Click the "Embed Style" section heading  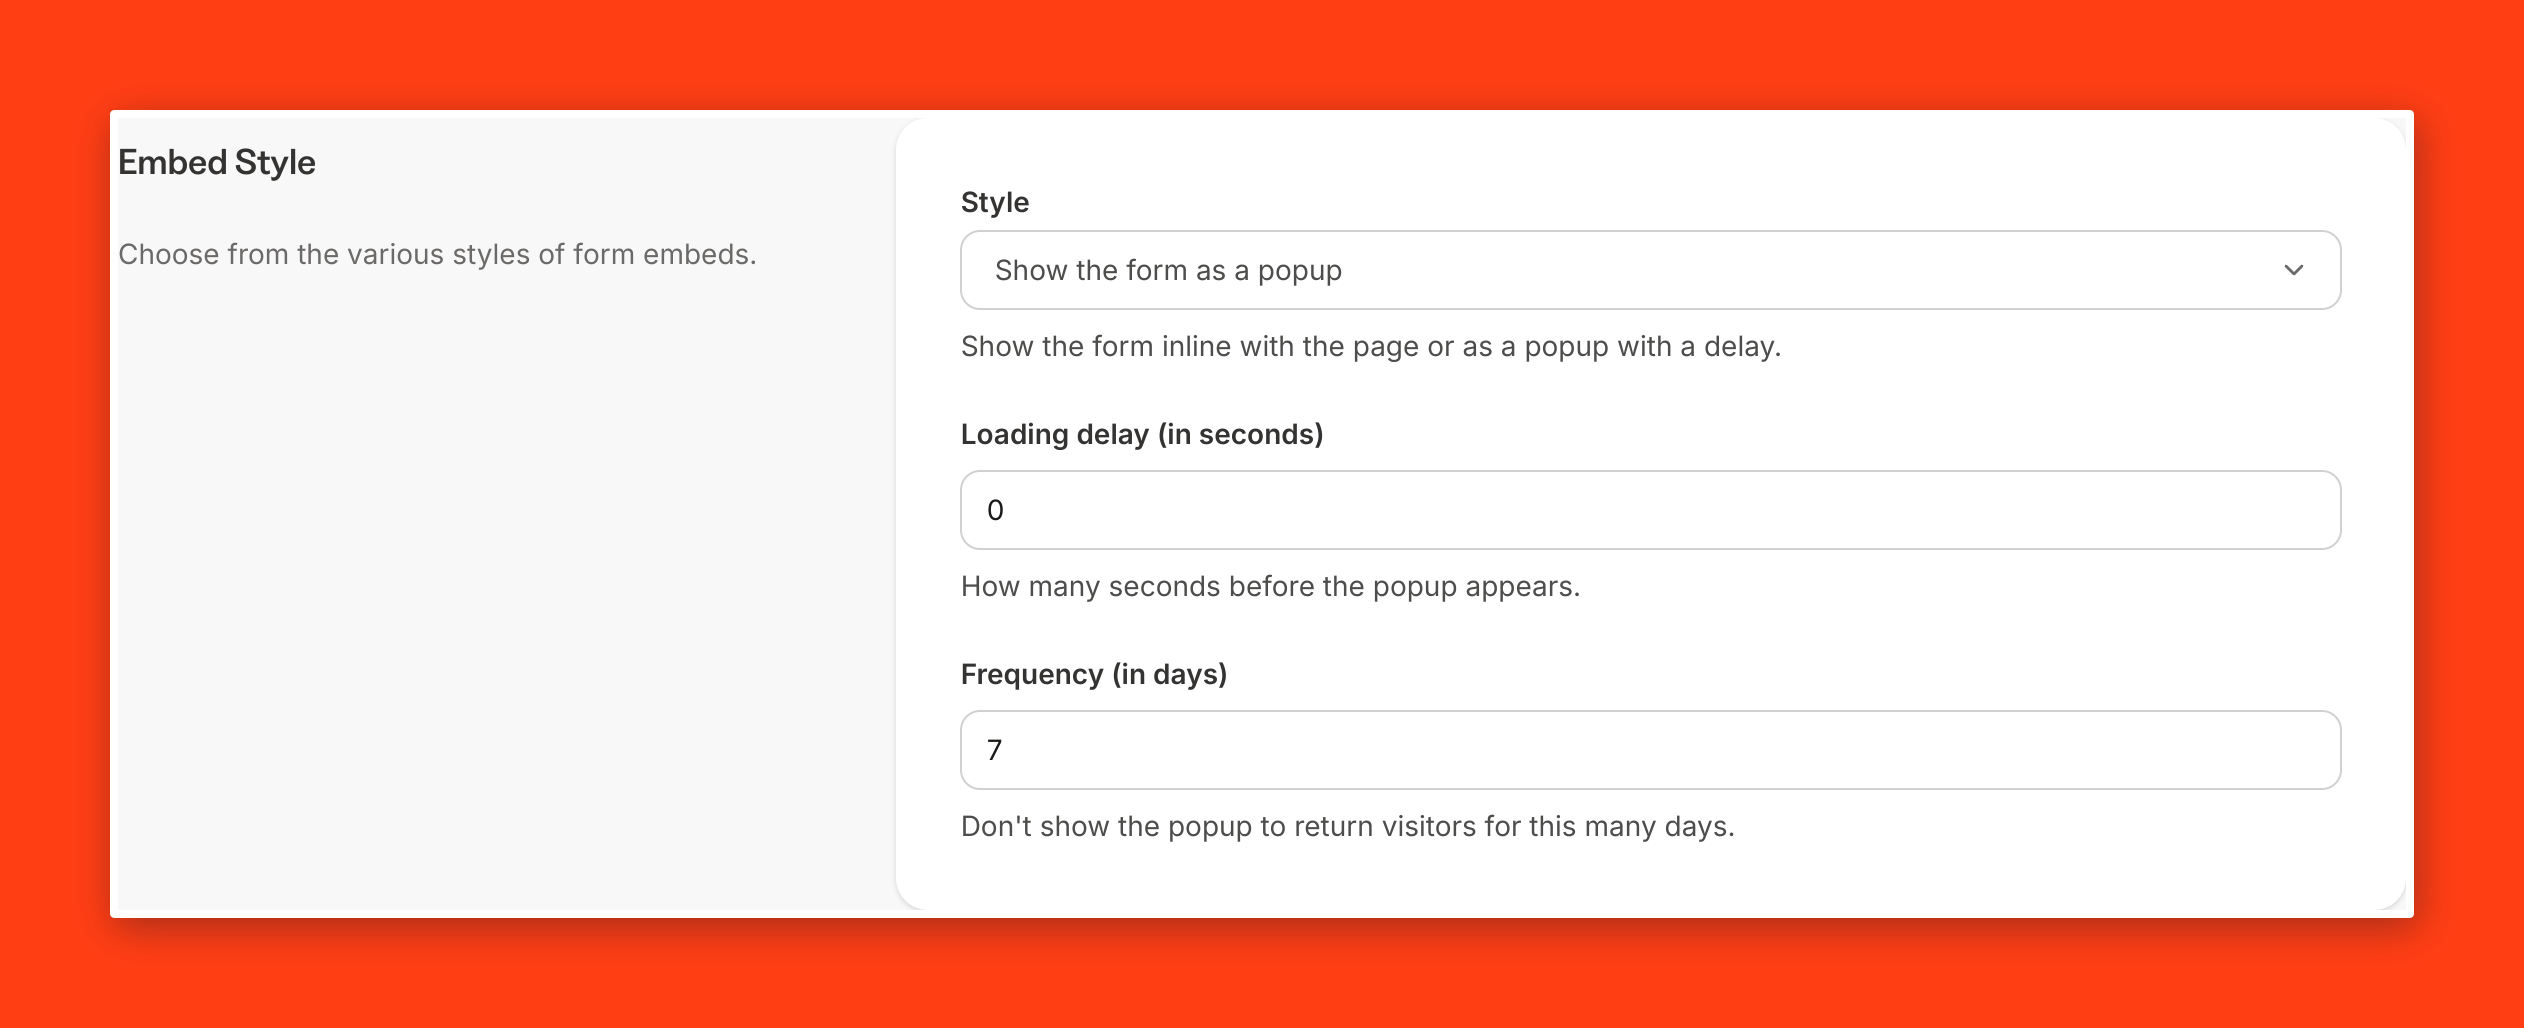coord(217,162)
